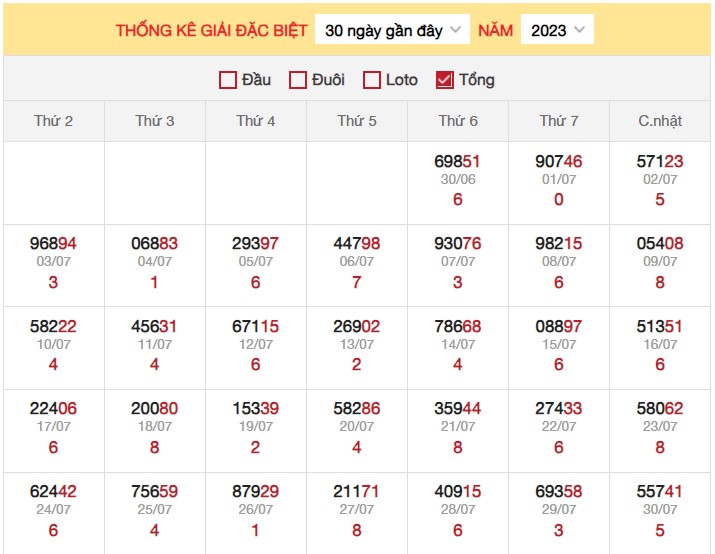Enable the Đầu checkbox
Screen dimensions: 715x554
pyautogui.click(x=228, y=80)
